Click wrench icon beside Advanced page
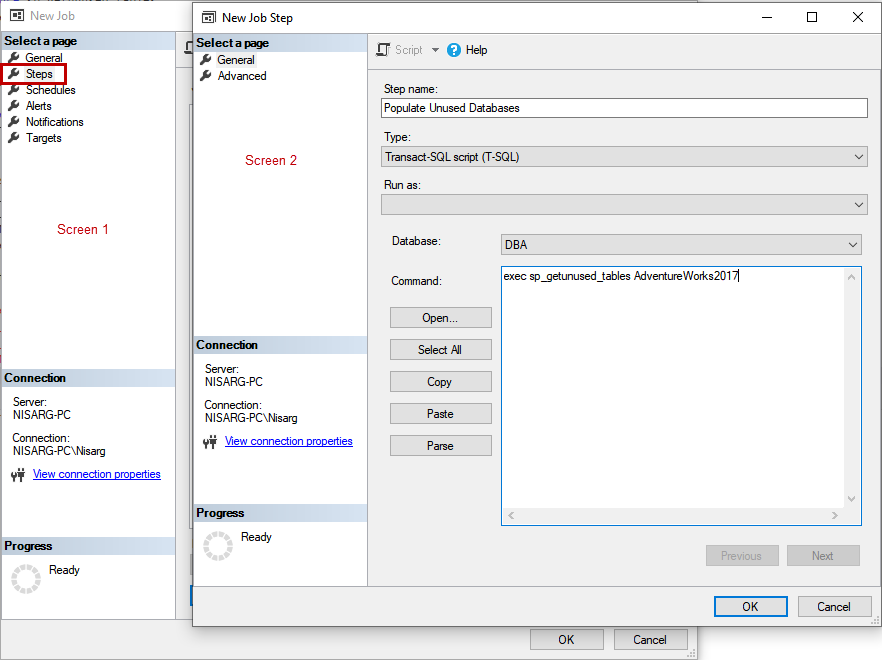Viewport: 882px width, 660px height. point(206,75)
